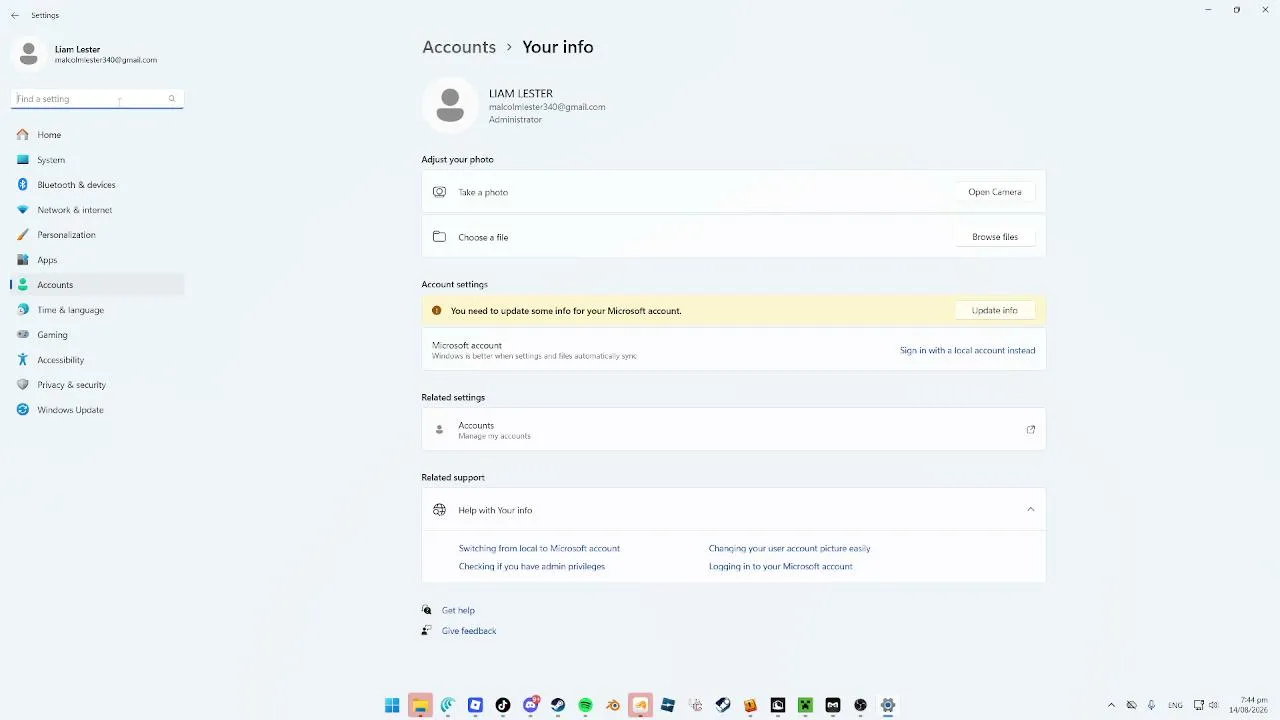Click the LIAM LESTER profile picture on Your info
Screen dimensions: 1280x720
point(450,104)
